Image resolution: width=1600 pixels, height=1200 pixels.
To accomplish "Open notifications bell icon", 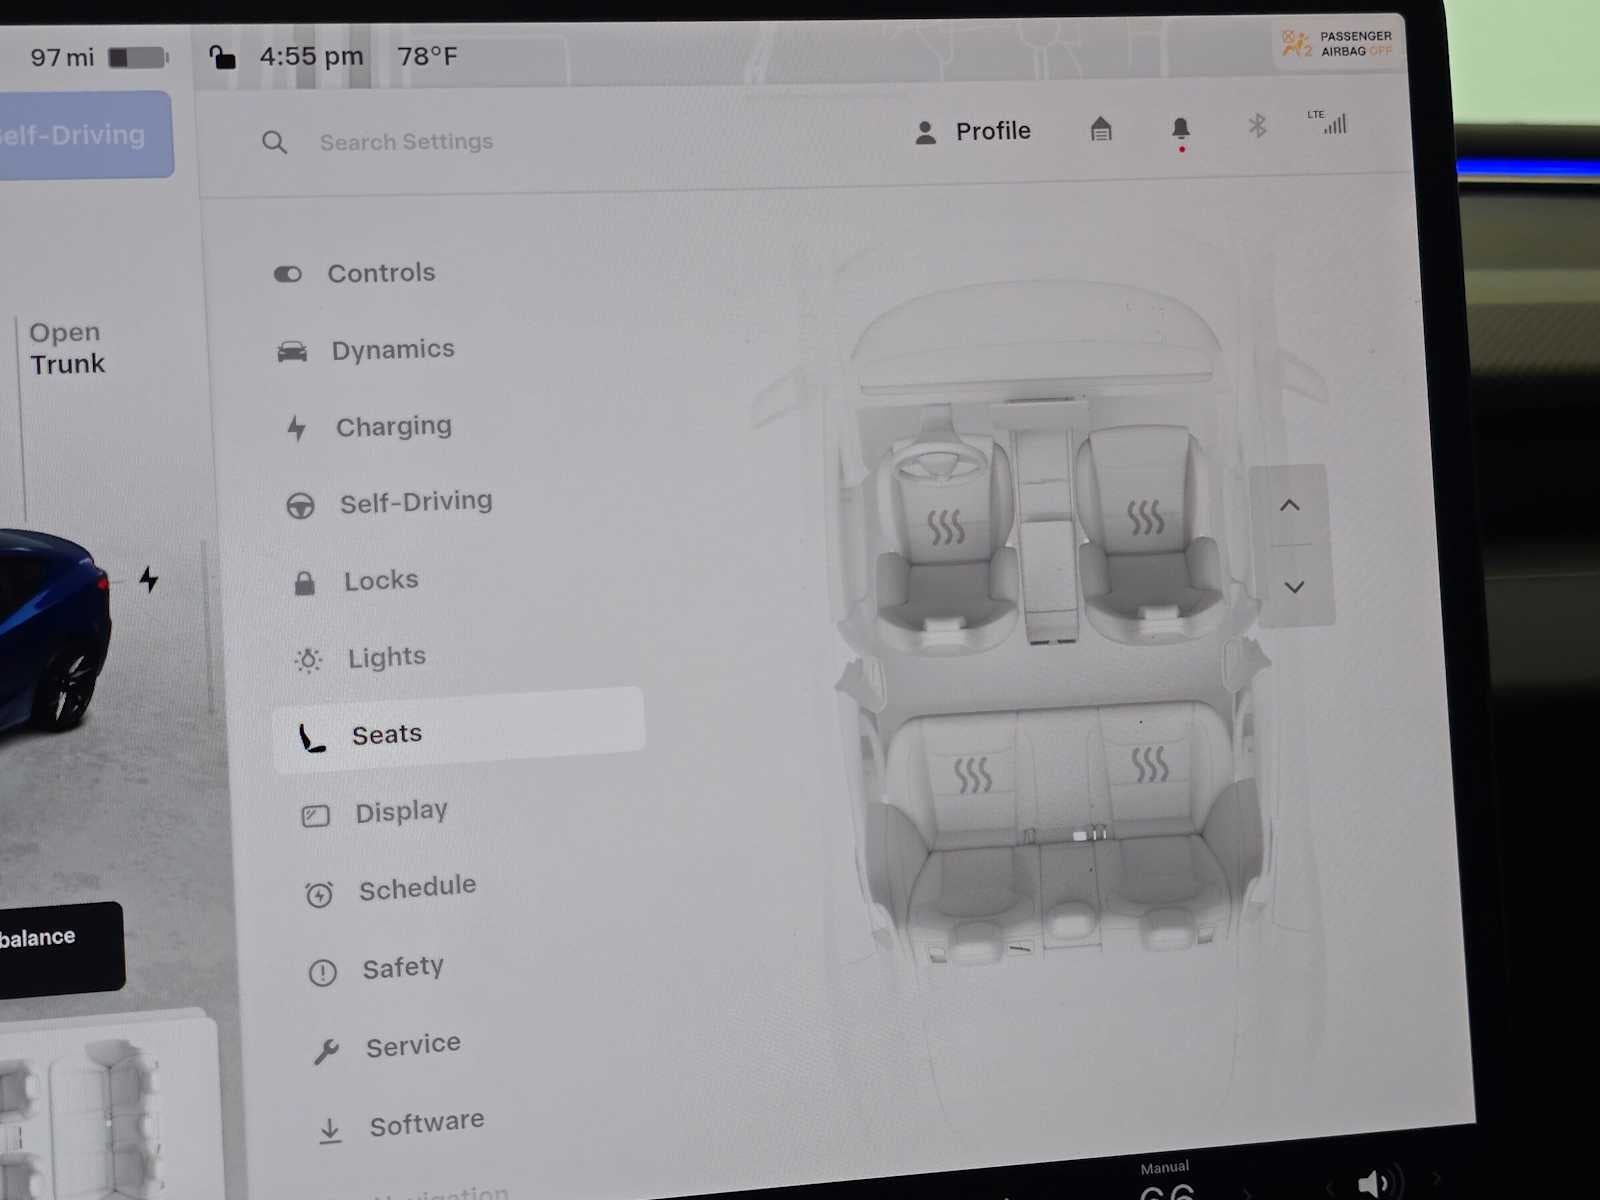I will click(1181, 130).
